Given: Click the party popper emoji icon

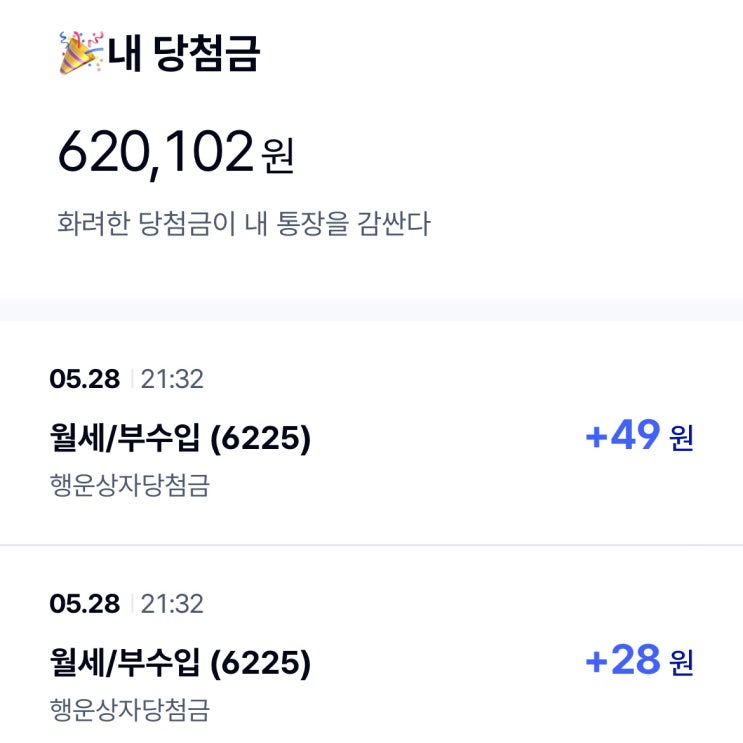Looking at the screenshot, I should point(79,53).
